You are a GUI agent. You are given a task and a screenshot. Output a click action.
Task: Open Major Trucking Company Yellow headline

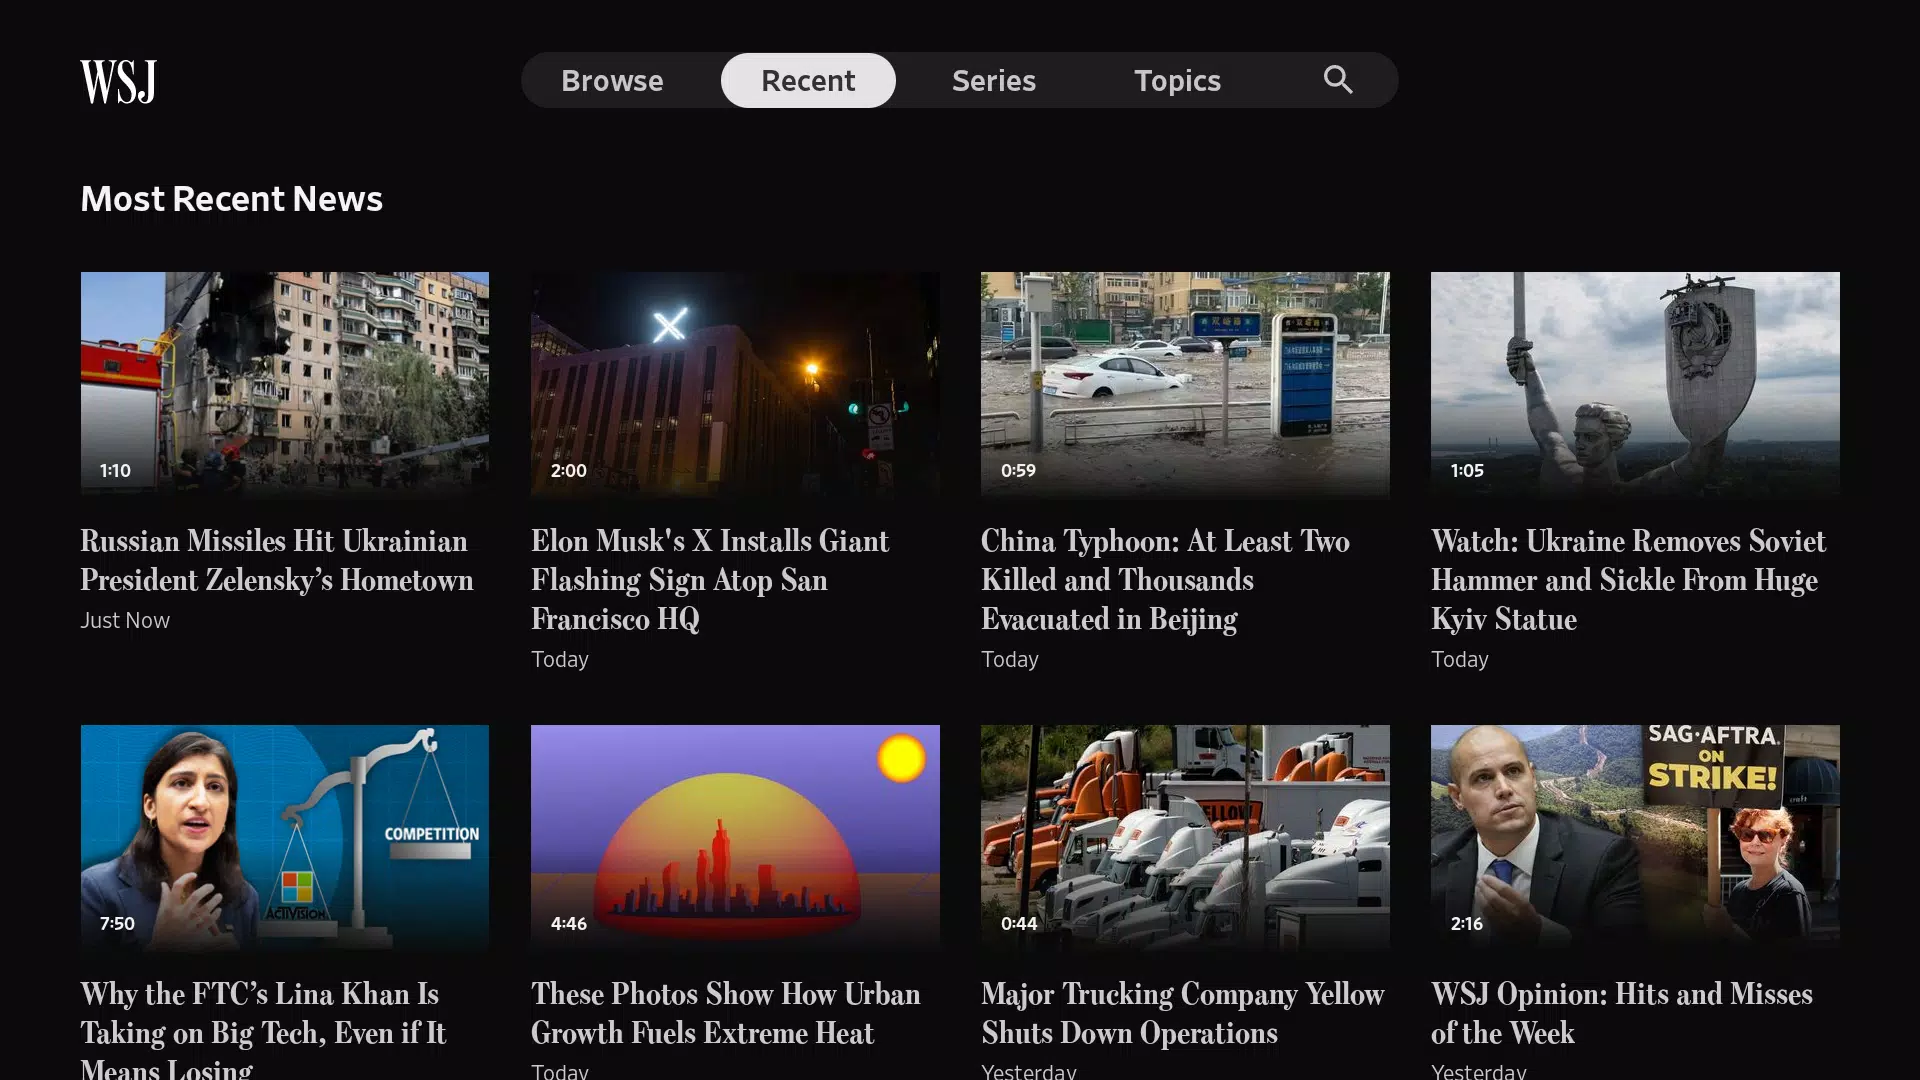1182,1013
